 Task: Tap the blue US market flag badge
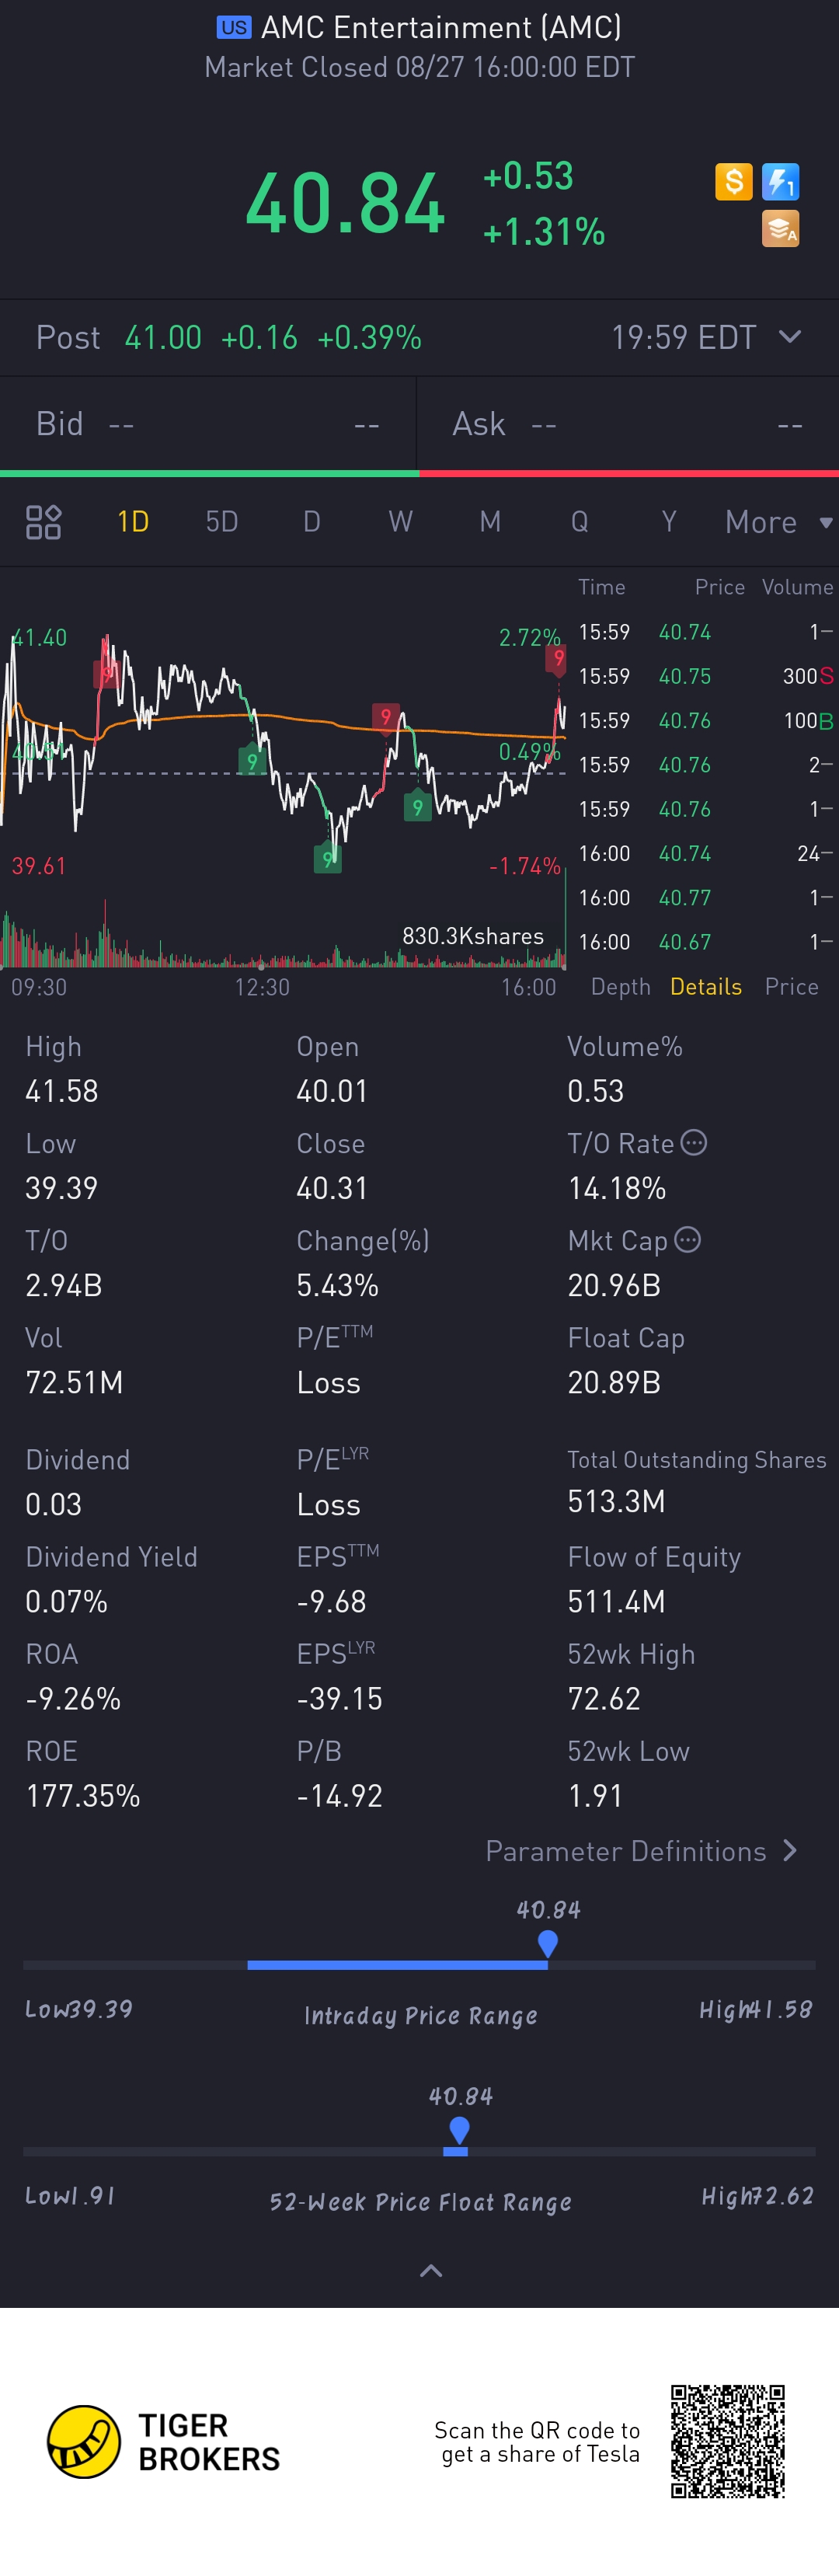(x=234, y=27)
